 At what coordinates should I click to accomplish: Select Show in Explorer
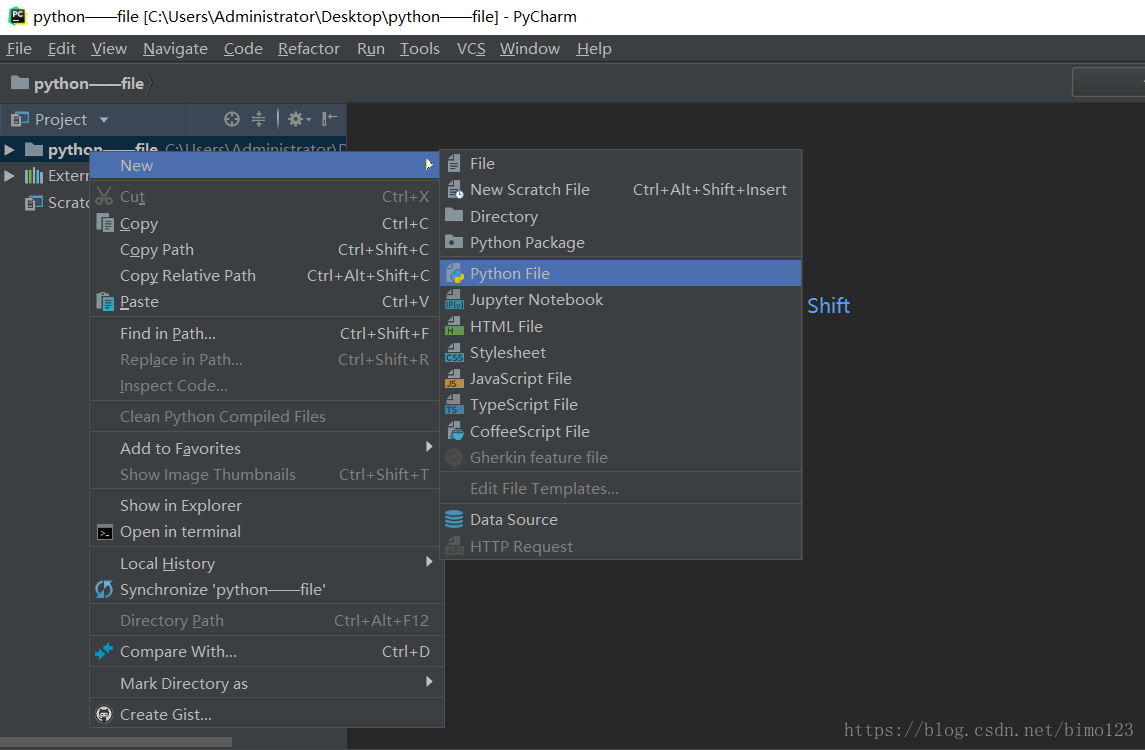coord(264,505)
